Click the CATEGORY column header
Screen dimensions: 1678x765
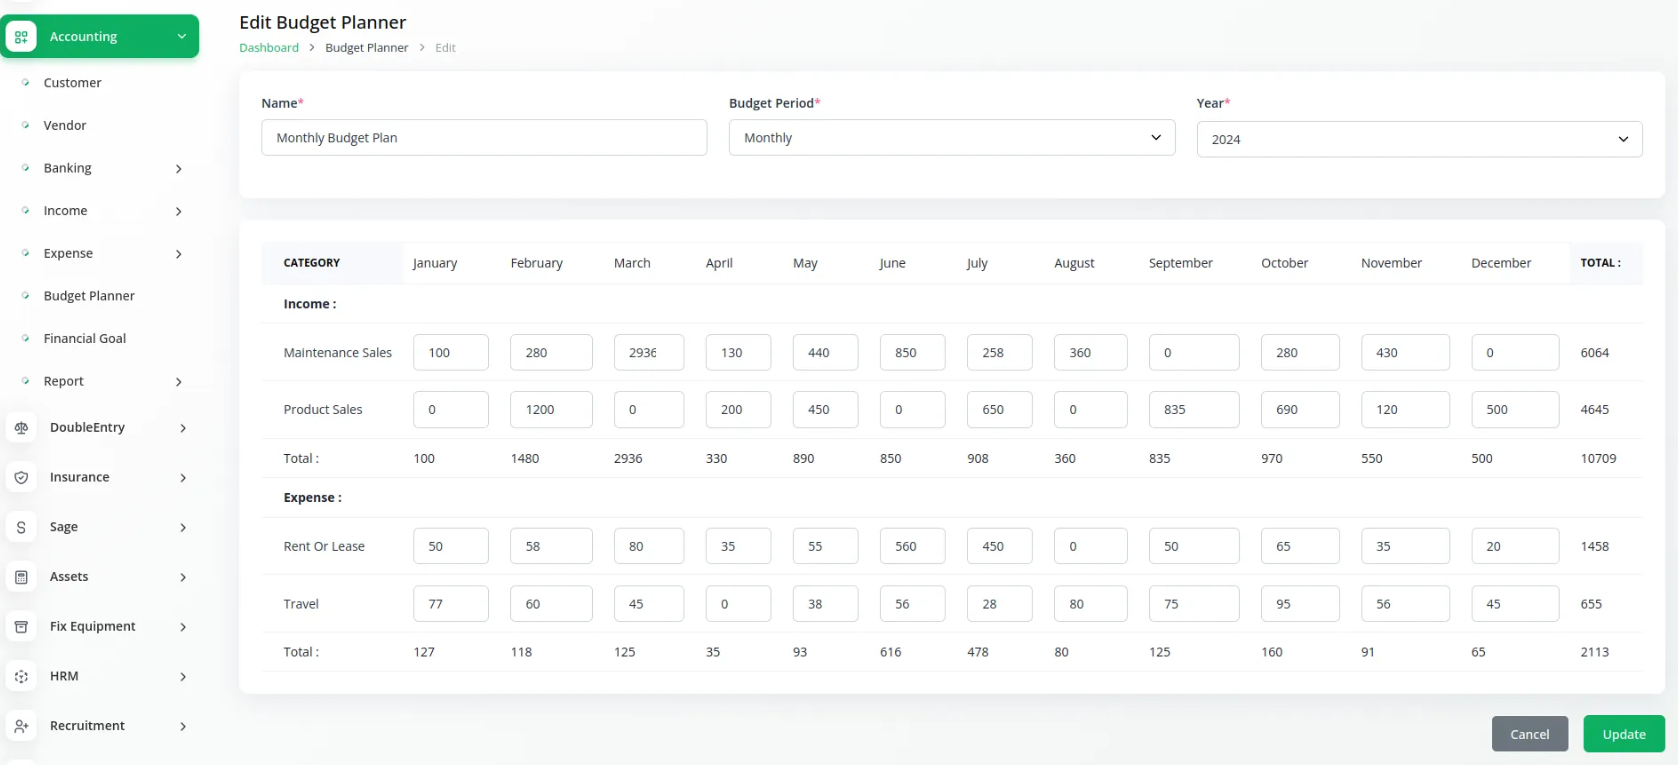[x=312, y=263]
